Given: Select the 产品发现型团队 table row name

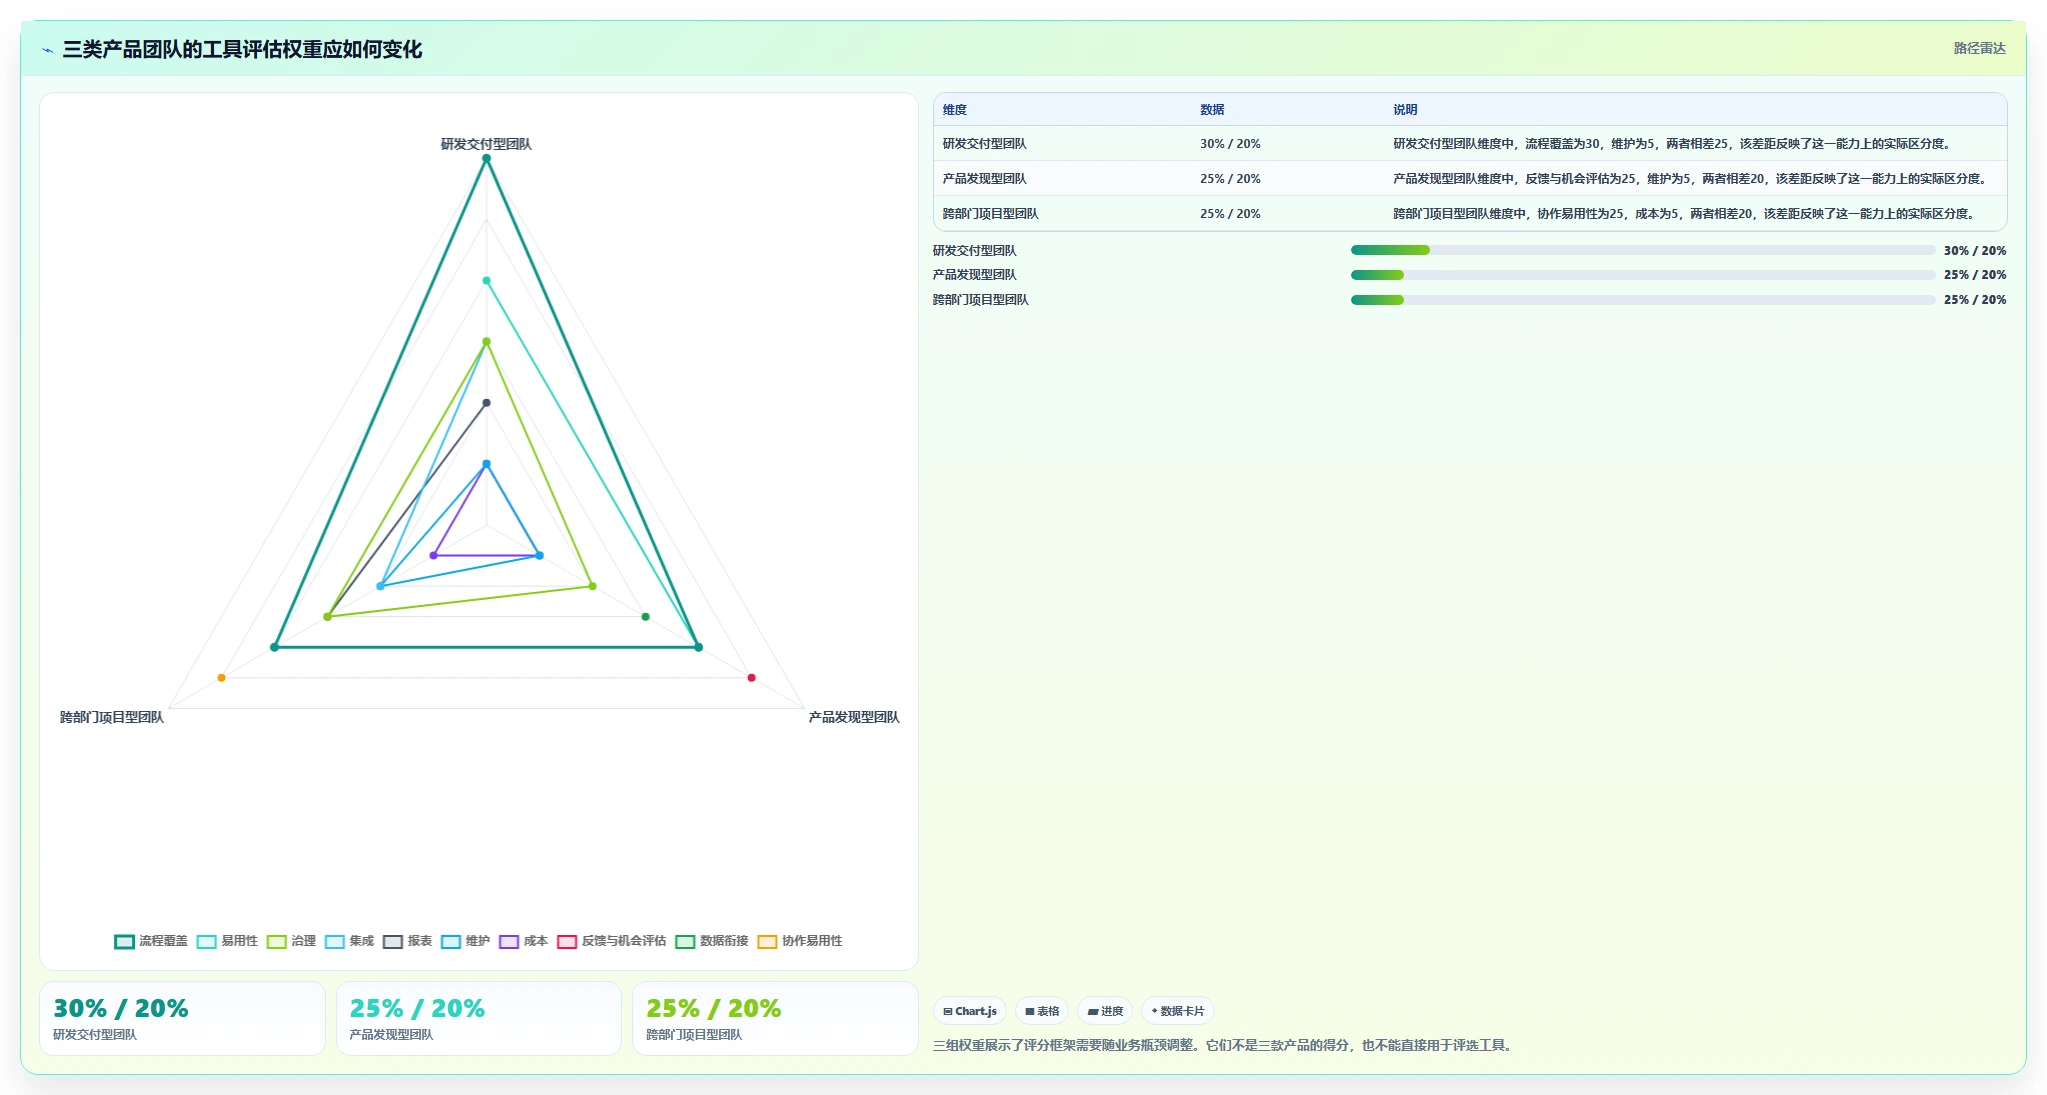Looking at the screenshot, I should [x=984, y=179].
